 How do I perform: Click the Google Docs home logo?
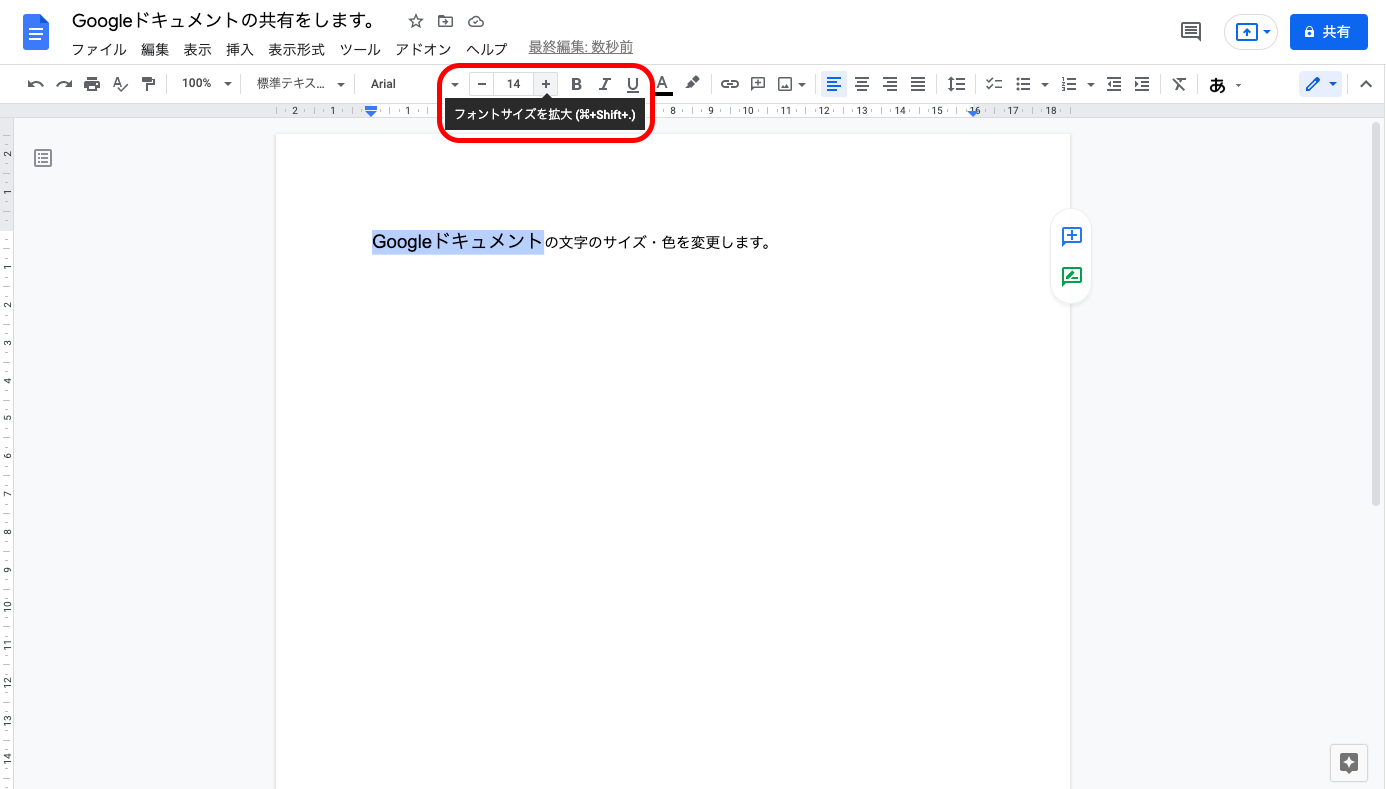(36, 32)
